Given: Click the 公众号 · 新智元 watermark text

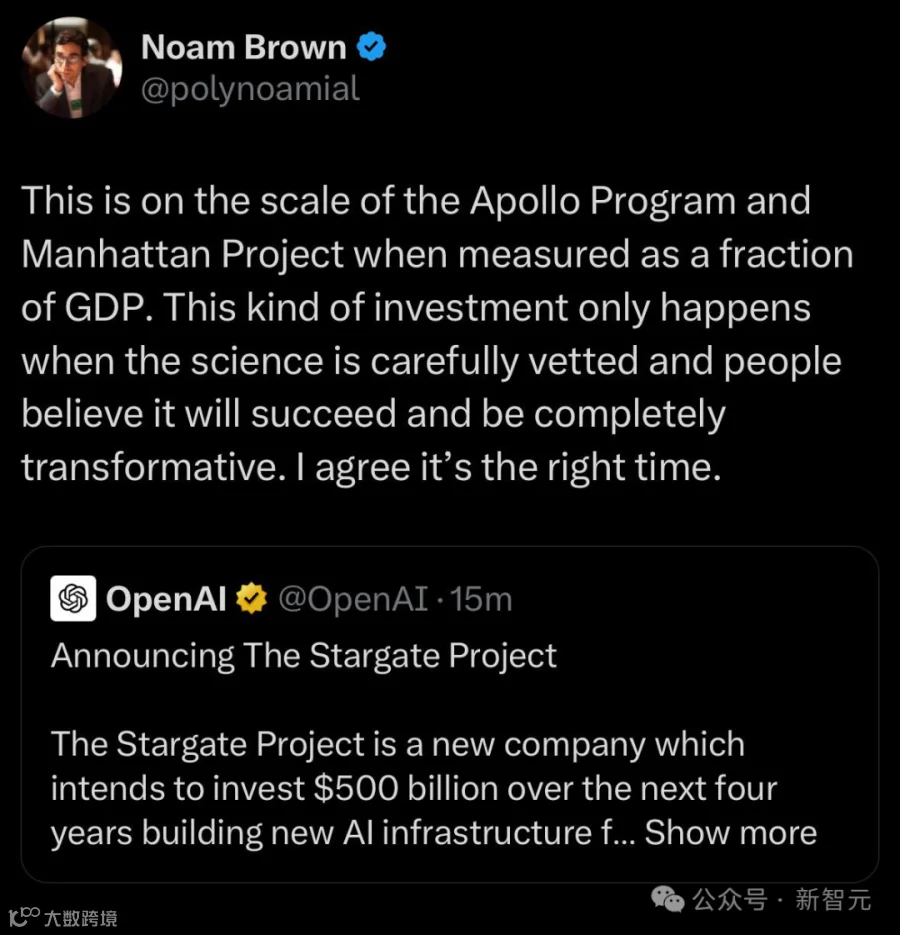Looking at the screenshot, I should point(781,899).
